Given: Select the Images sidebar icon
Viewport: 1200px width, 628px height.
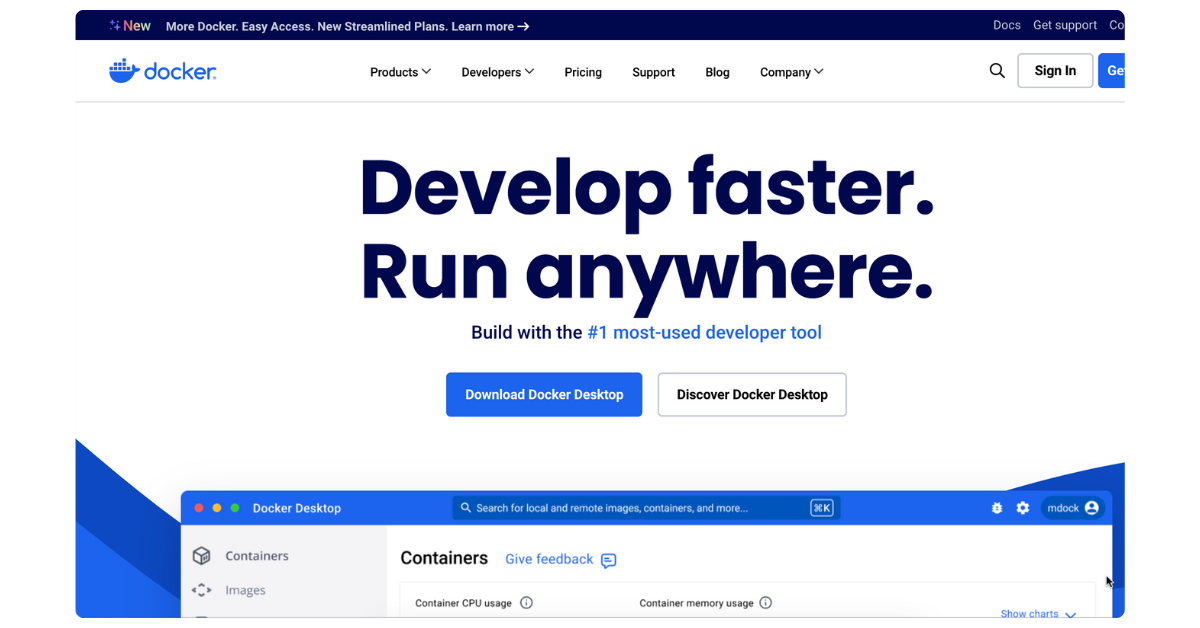Looking at the screenshot, I should pyautogui.click(x=202, y=590).
